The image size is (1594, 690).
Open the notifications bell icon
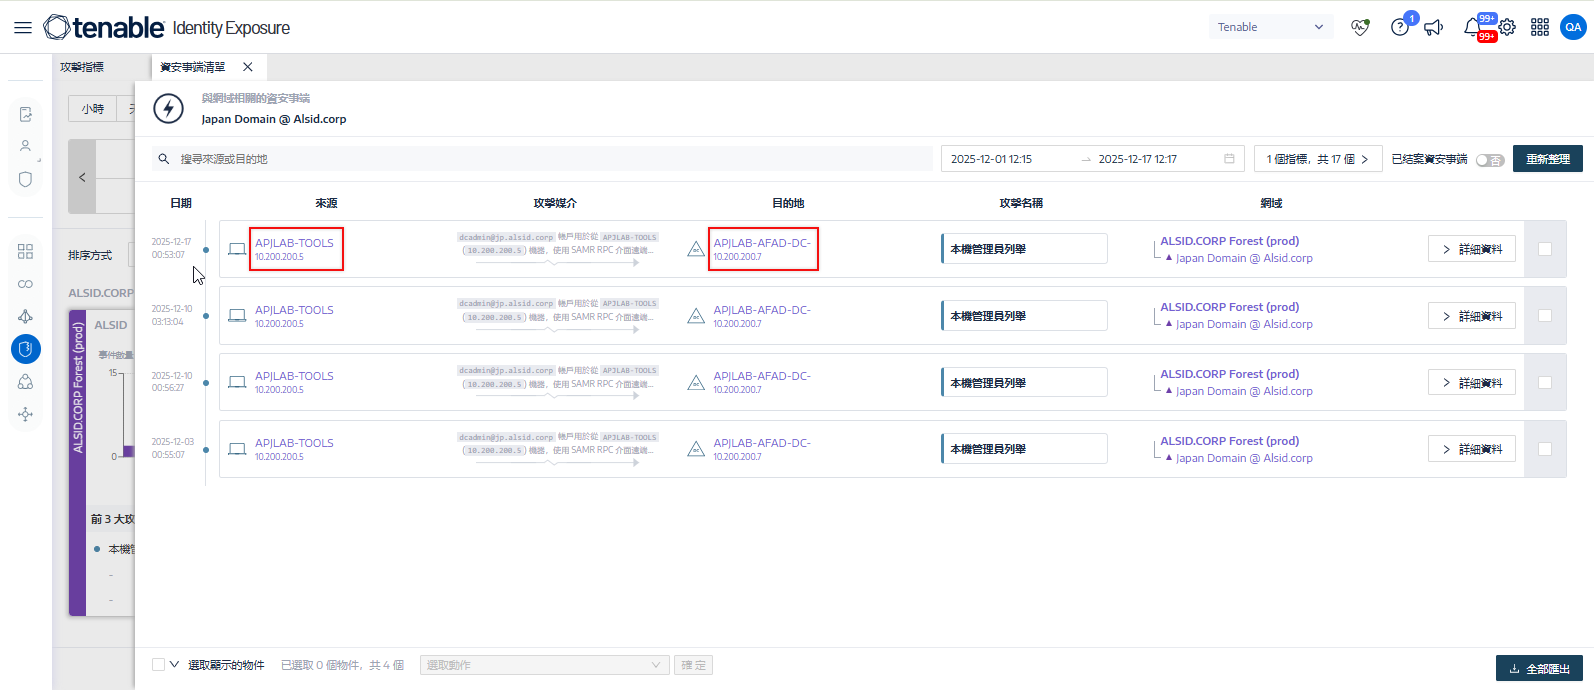point(1472,28)
